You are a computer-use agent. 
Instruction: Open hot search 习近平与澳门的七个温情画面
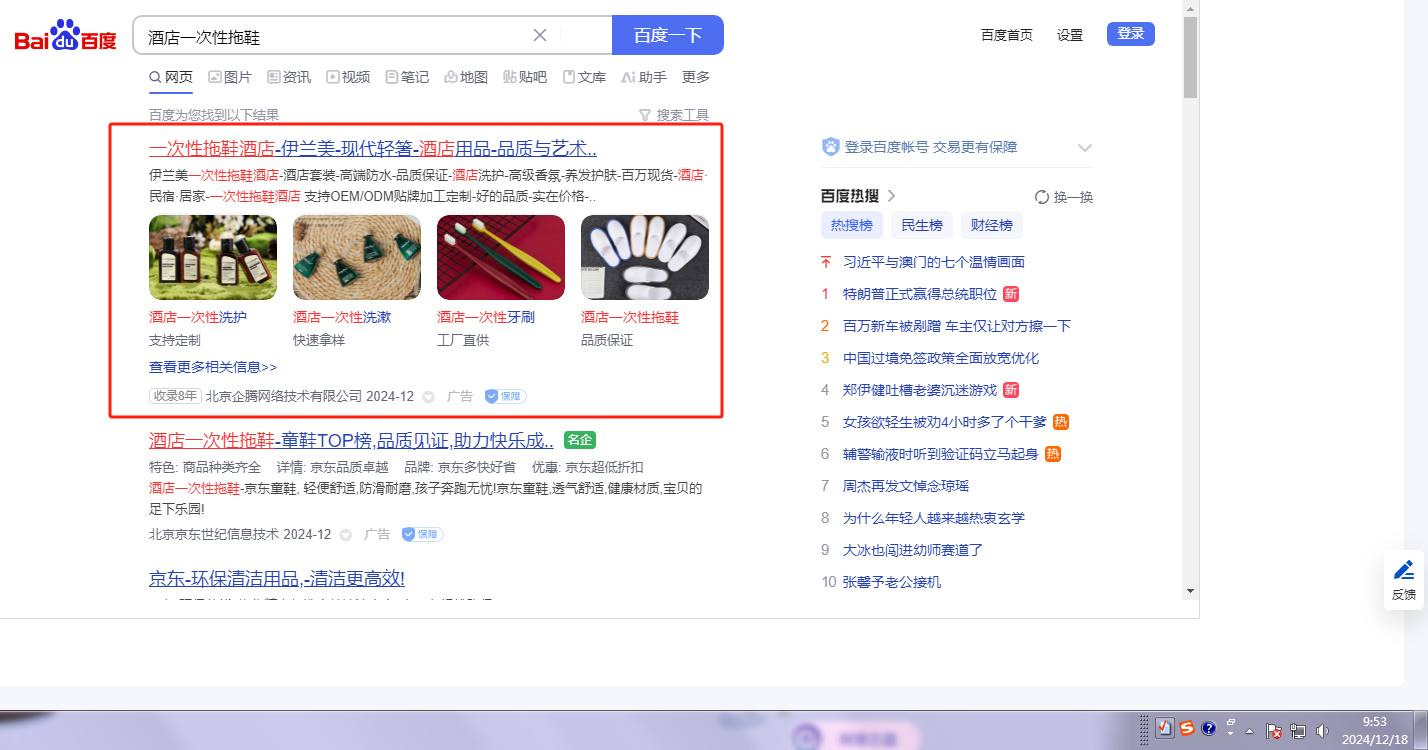pyautogui.click(x=934, y=262)
